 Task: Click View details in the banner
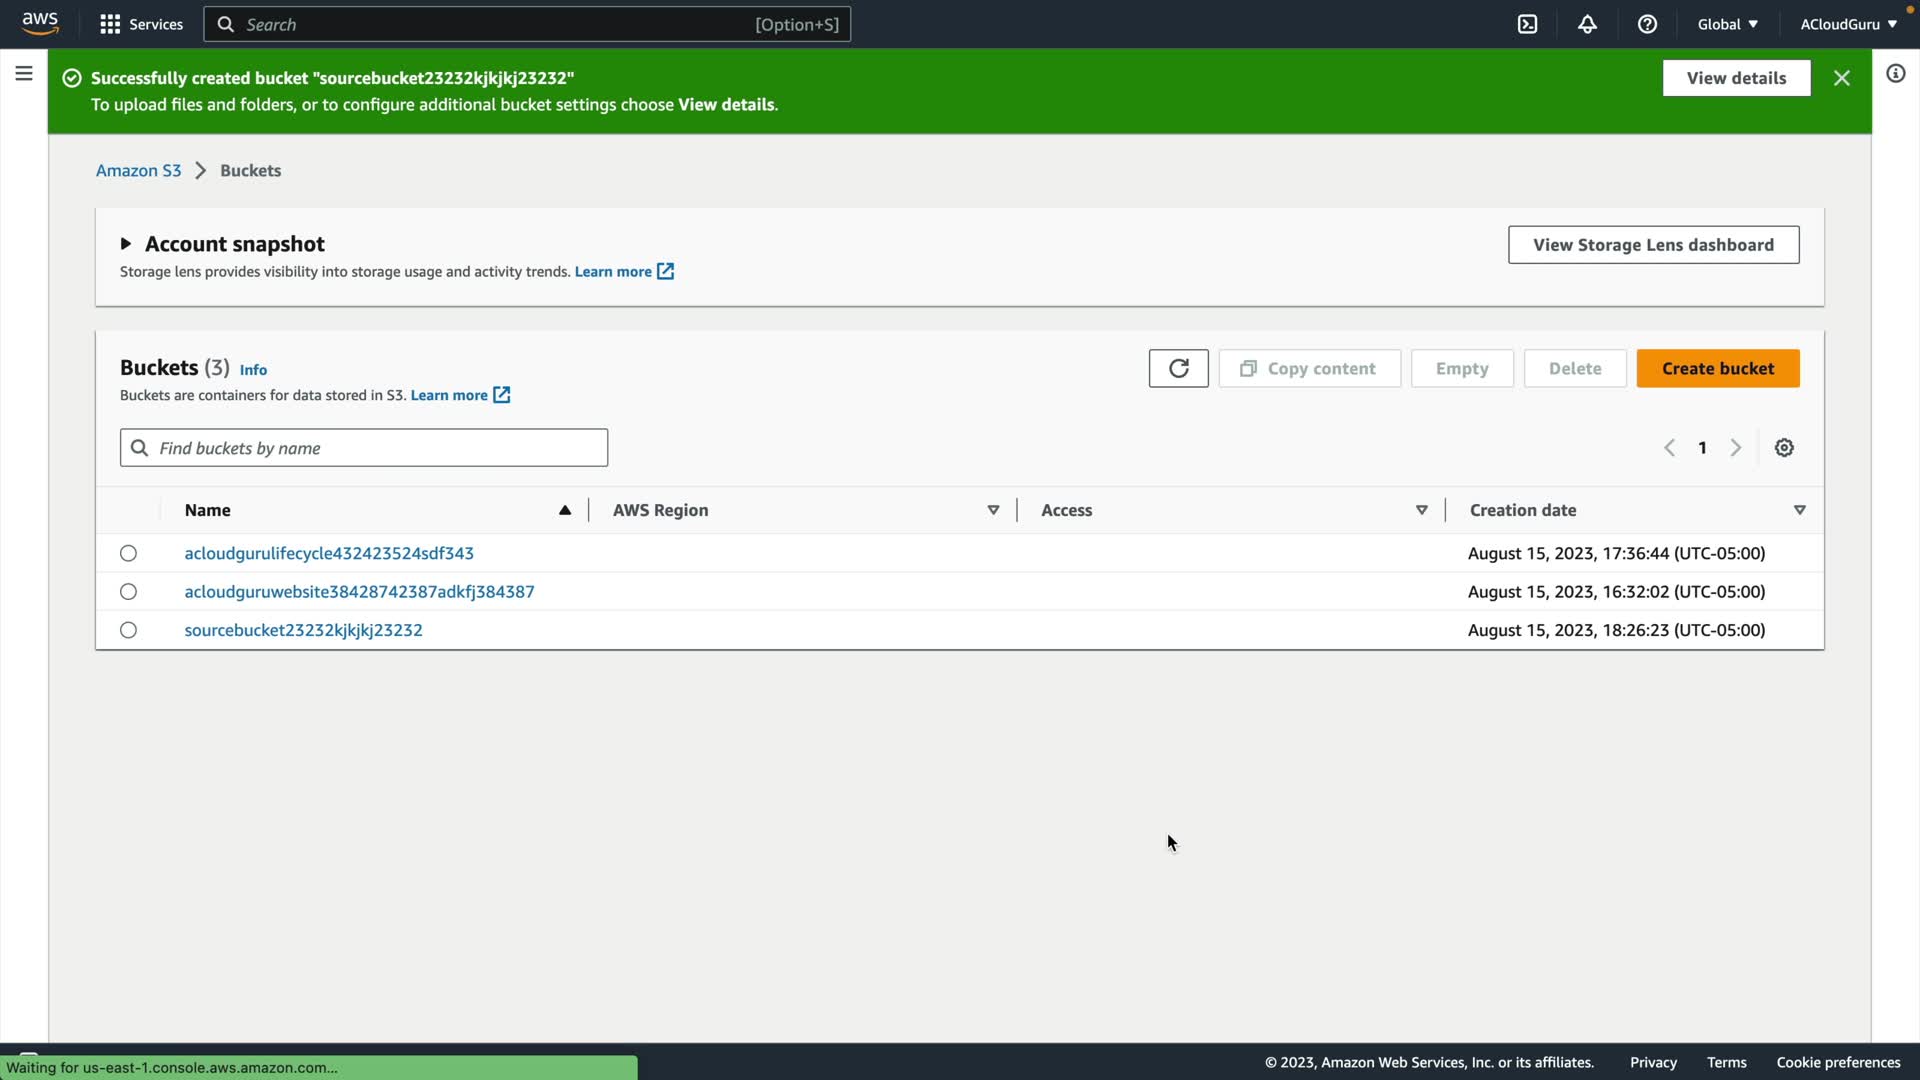tap(1735, 78)
